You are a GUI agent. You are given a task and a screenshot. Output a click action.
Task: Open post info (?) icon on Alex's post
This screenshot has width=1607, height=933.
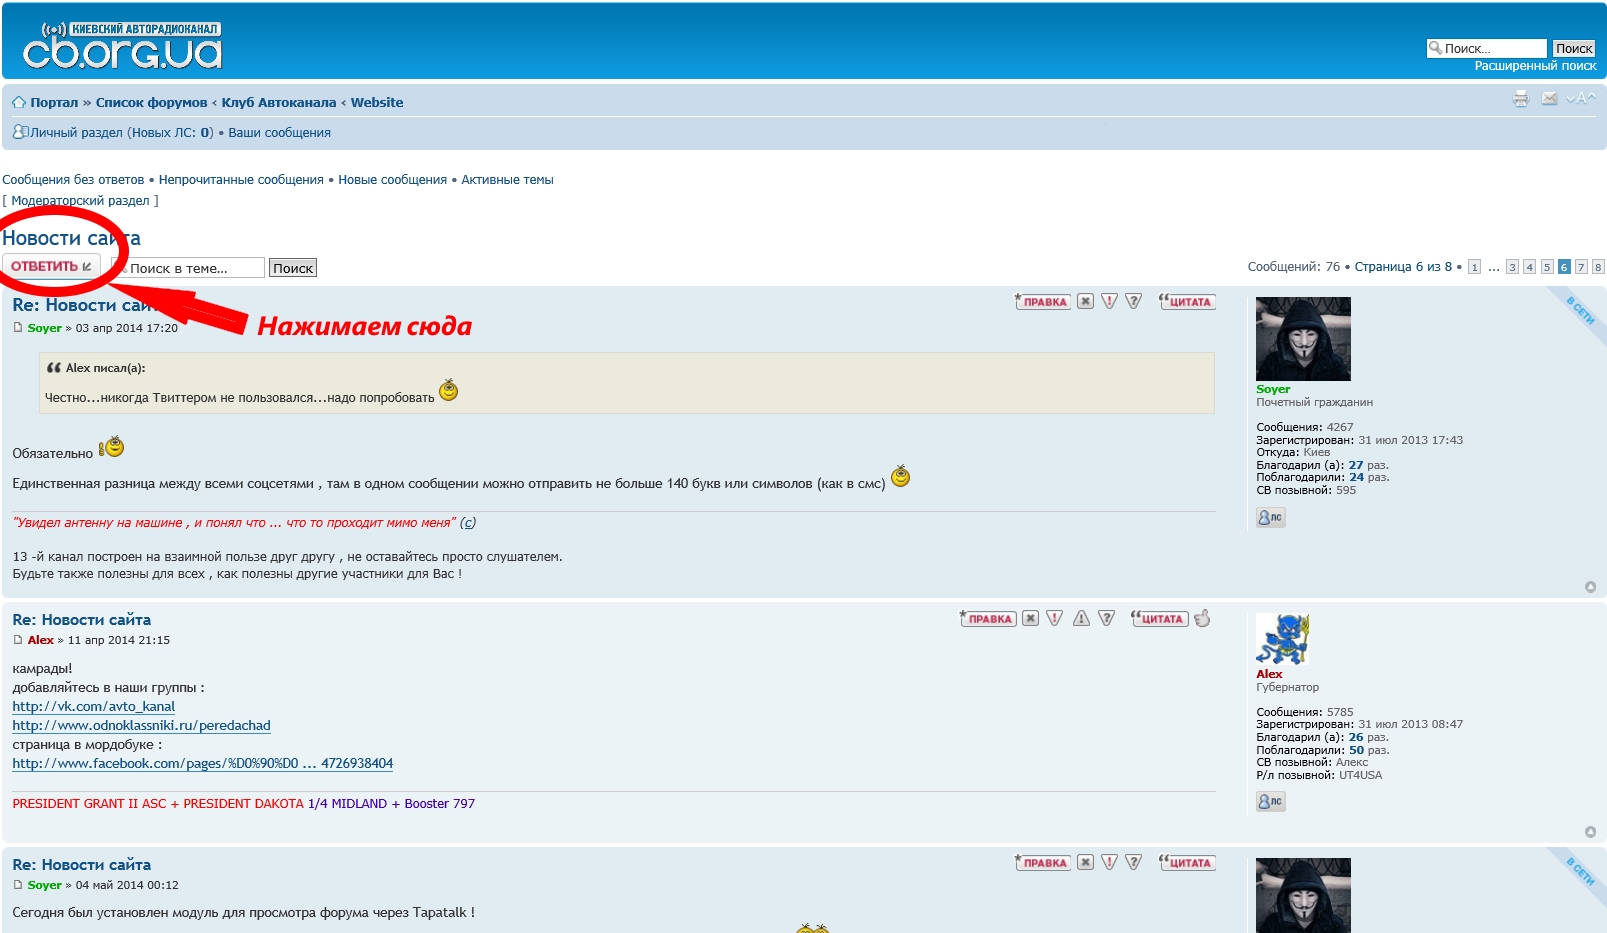[x=1106, y=619]
